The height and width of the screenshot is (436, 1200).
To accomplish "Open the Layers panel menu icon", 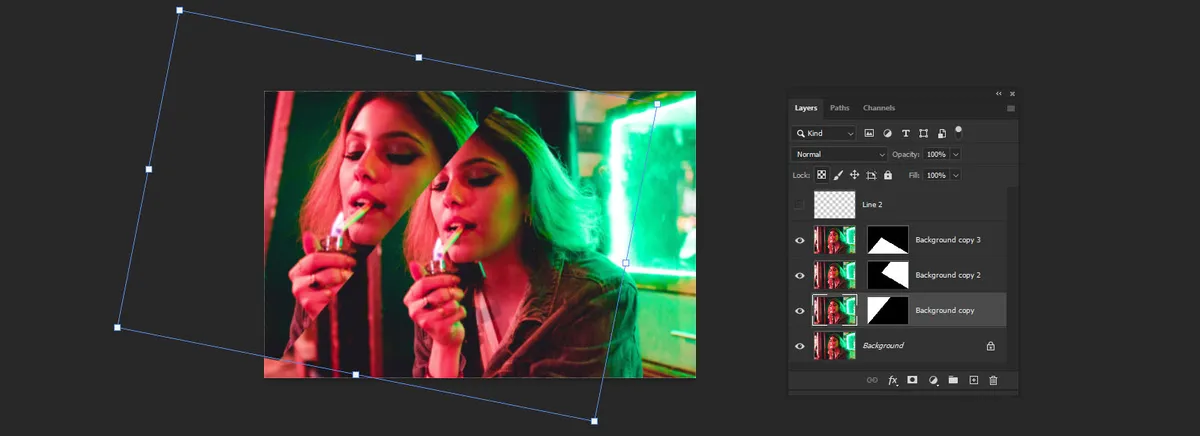I will pos(1011,108).
